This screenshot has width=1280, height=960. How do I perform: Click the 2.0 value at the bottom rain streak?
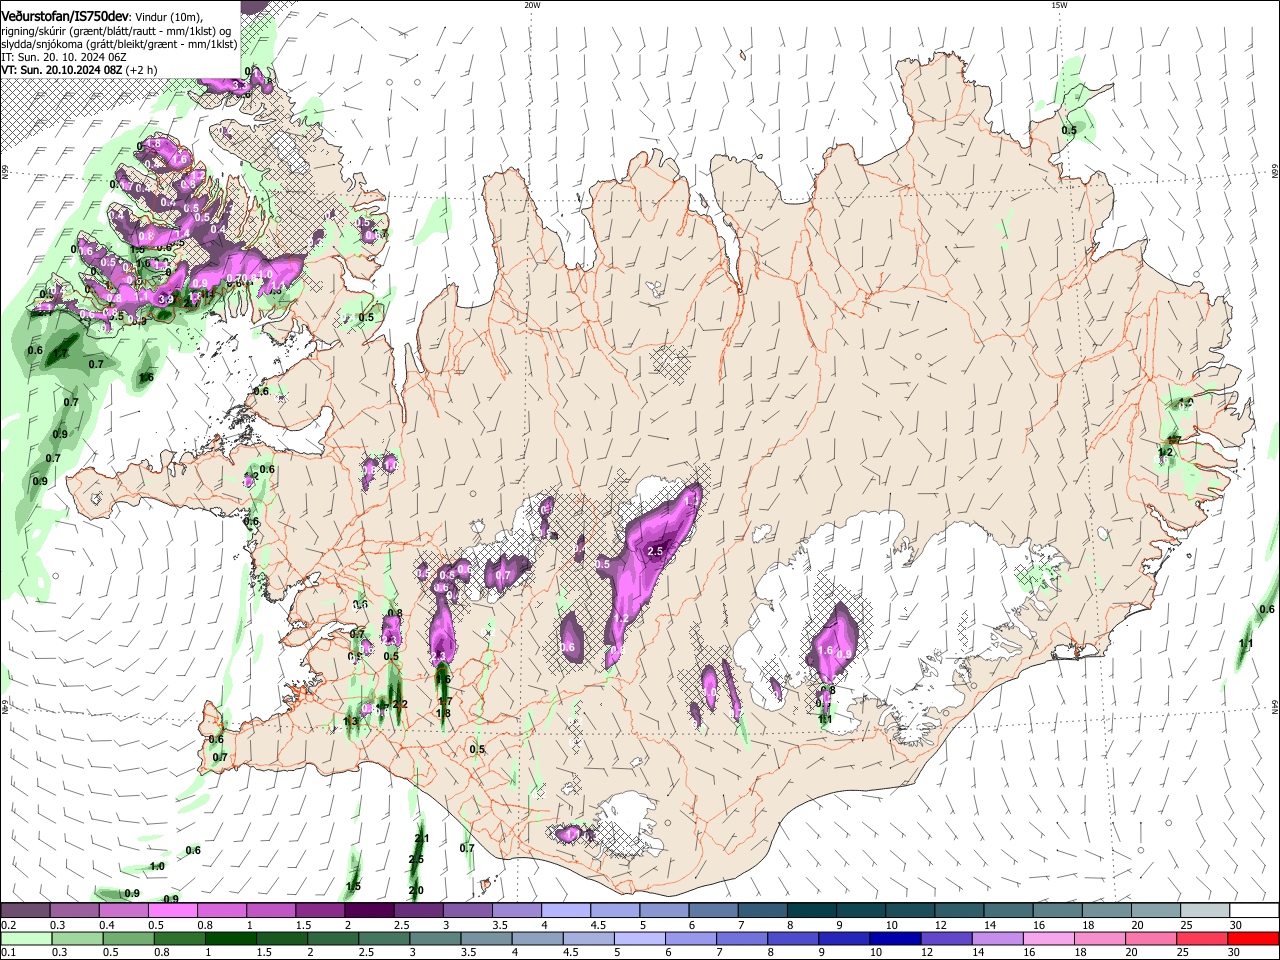[416, 890]
